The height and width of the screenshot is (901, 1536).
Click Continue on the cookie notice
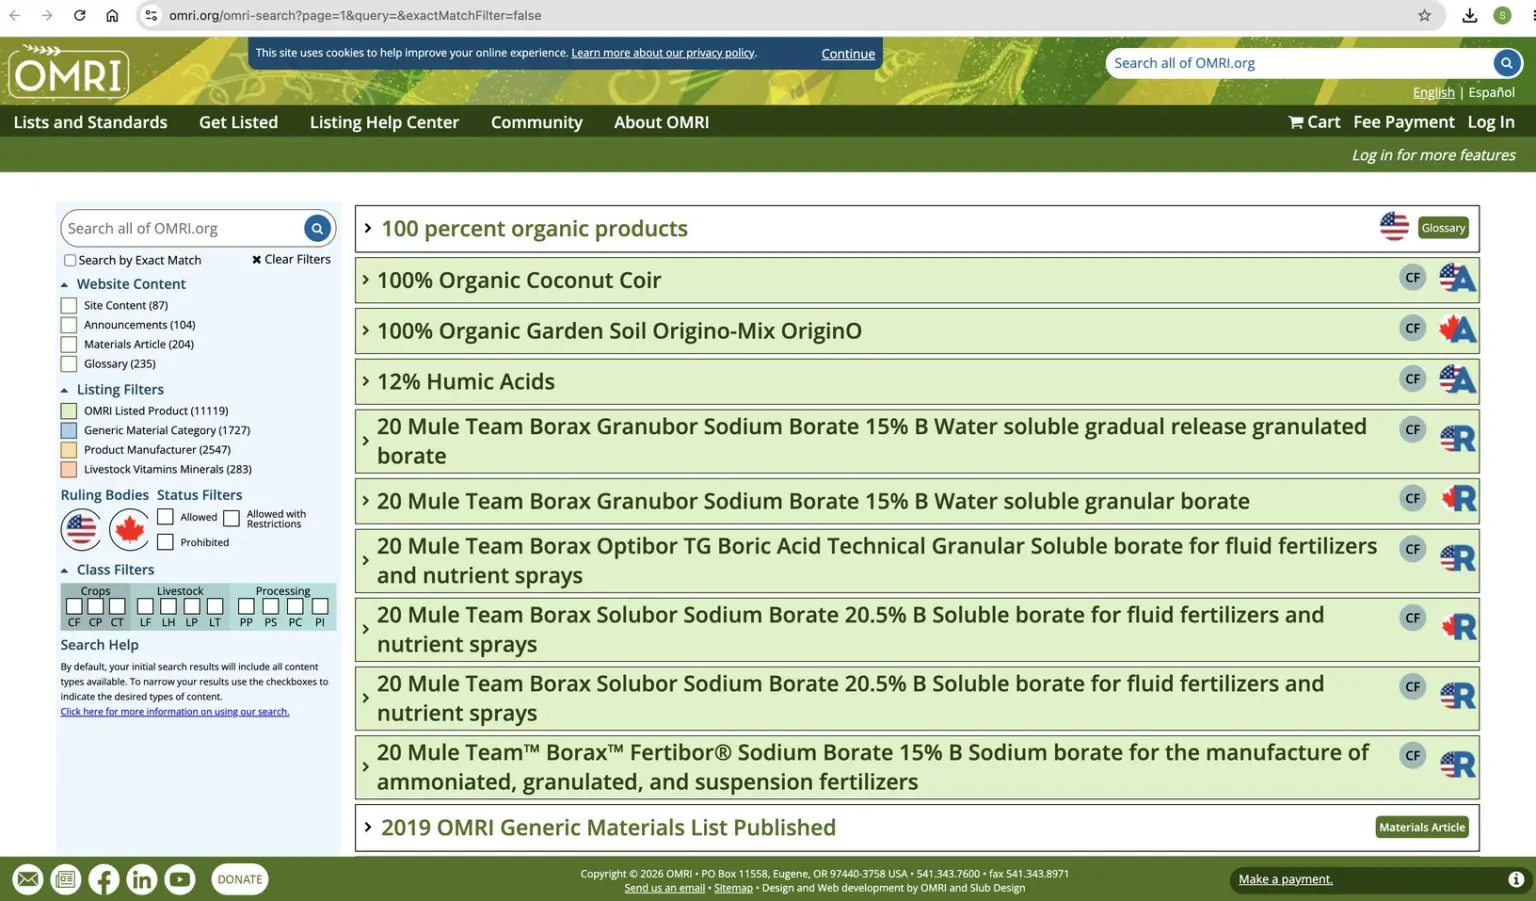pyautogui.click(x=848, y=54)
